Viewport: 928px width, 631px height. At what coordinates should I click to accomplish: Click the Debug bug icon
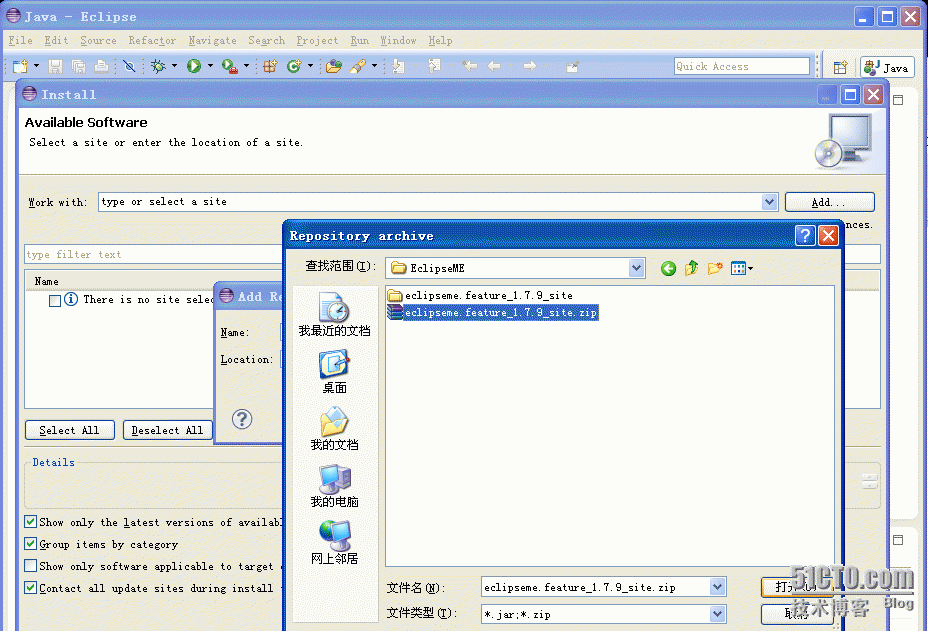pyautogui.click(x=158, y=66)
